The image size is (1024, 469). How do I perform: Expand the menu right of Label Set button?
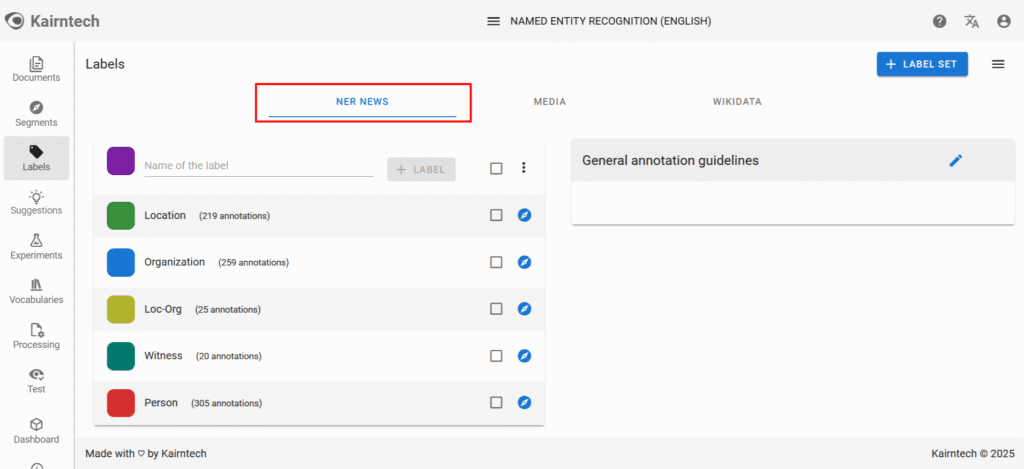pos(997,64)
